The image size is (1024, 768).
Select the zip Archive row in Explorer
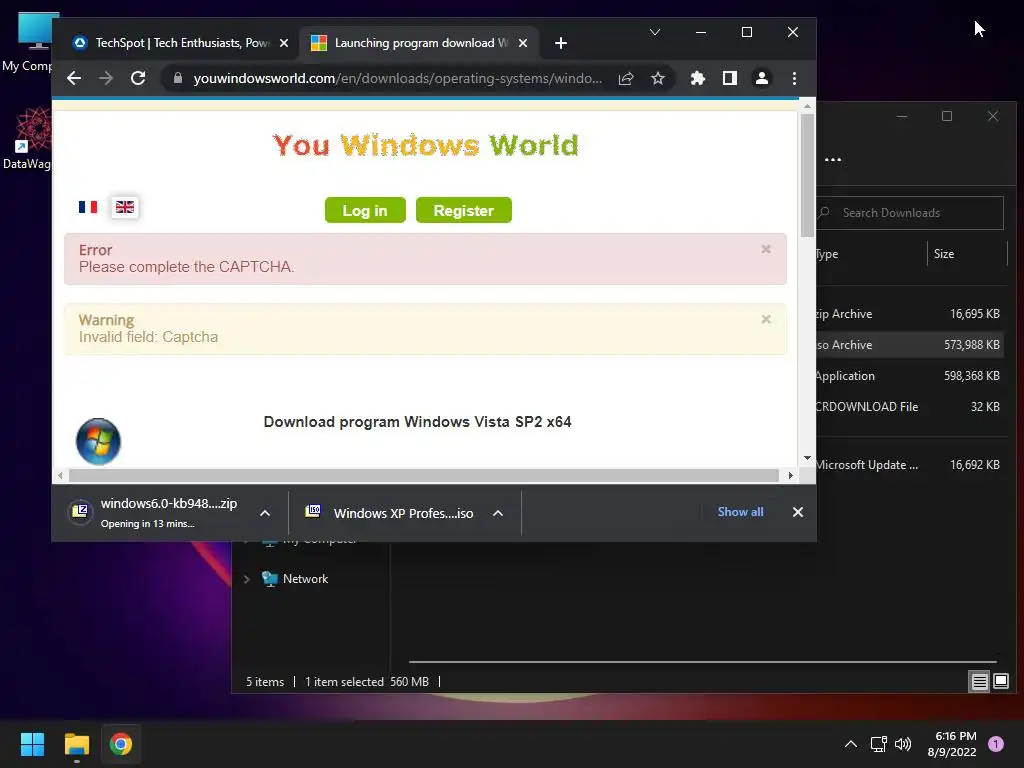click(x=909, y=314)
